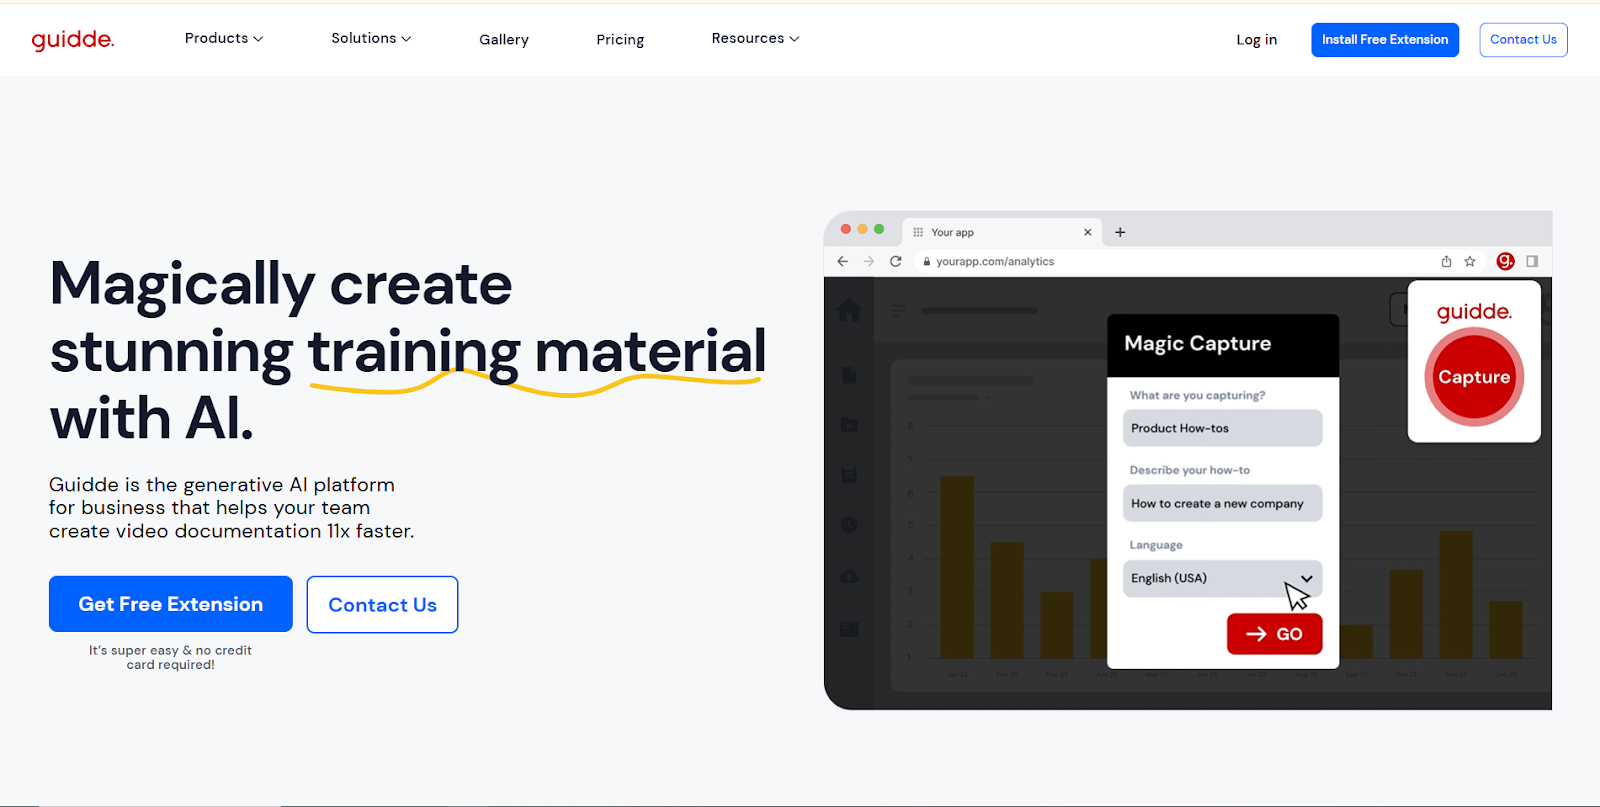Click the 'It's super easy & no credit card required!' text

(170, 657)
